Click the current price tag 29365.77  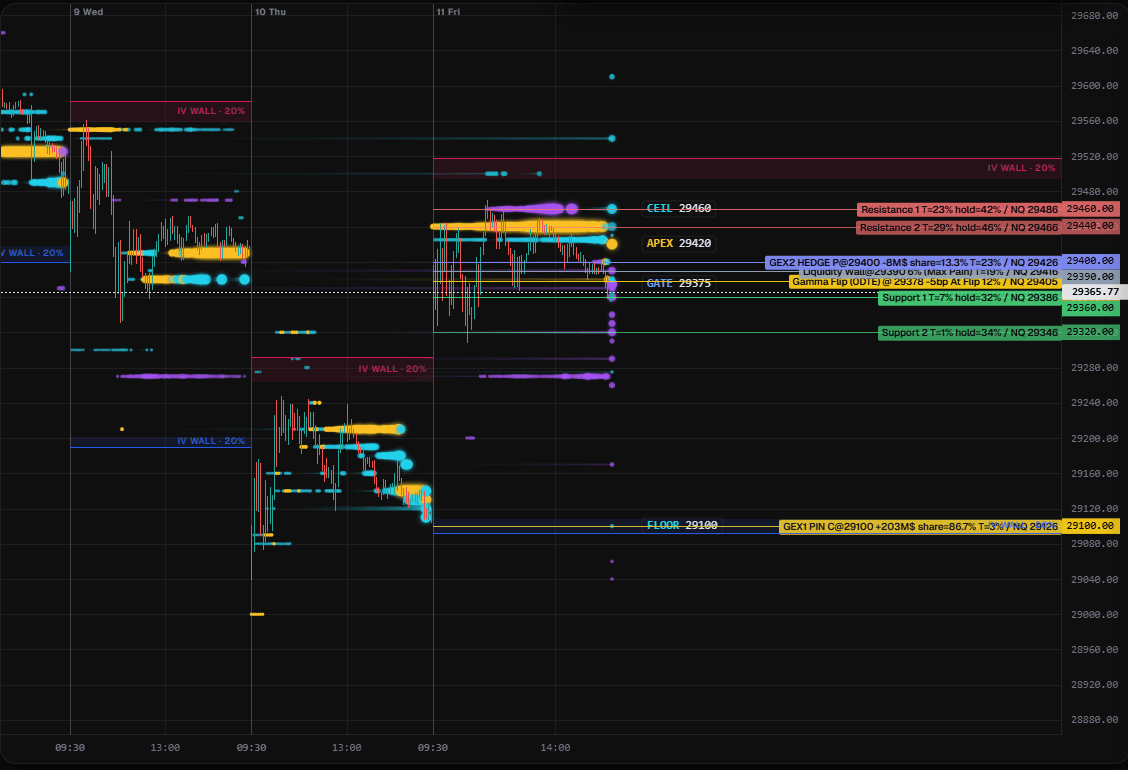(1095, 292)
